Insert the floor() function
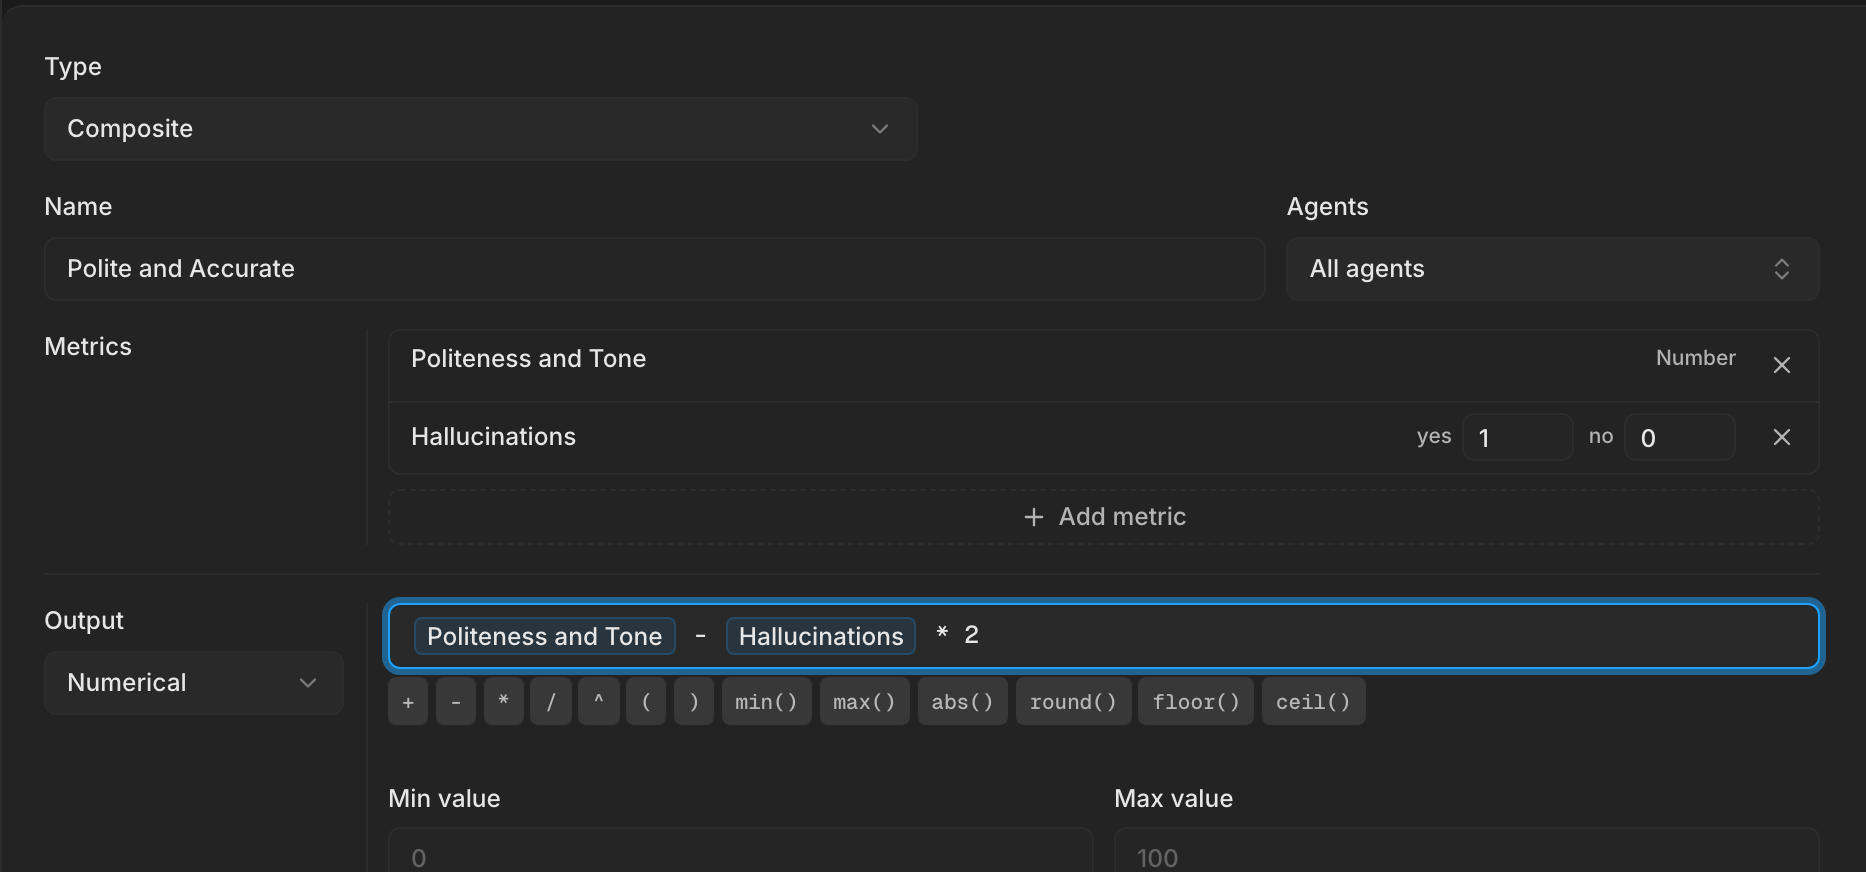 coord(1196,701)
